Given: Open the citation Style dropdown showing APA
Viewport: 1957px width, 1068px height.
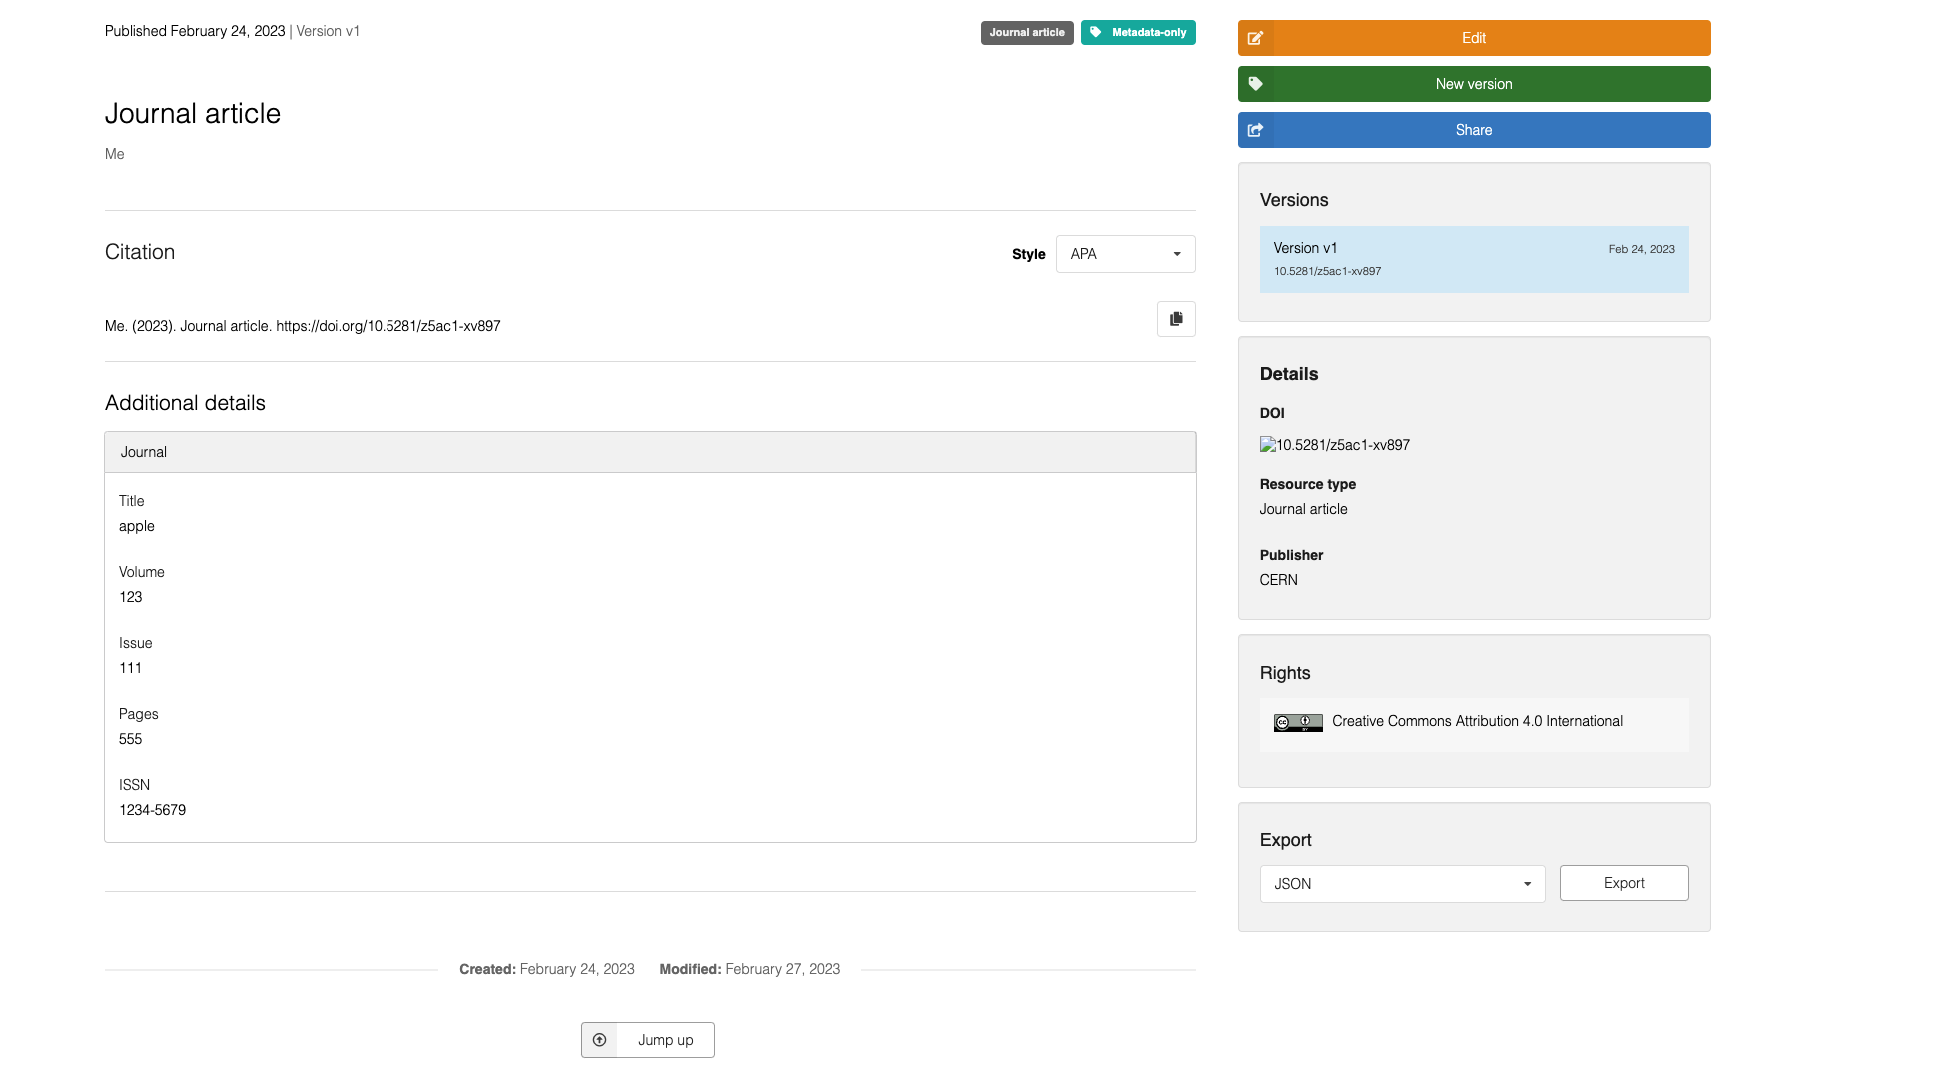Looking at the screenshot, I should click(x=1125, y=254).
